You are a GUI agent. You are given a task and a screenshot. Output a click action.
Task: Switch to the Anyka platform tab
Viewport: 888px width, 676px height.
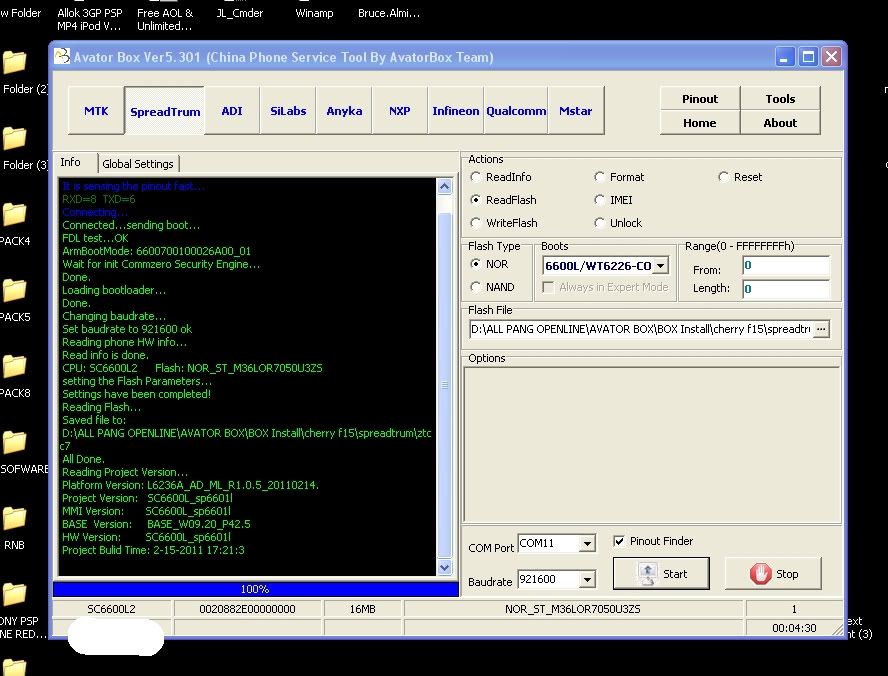(344, 111)
